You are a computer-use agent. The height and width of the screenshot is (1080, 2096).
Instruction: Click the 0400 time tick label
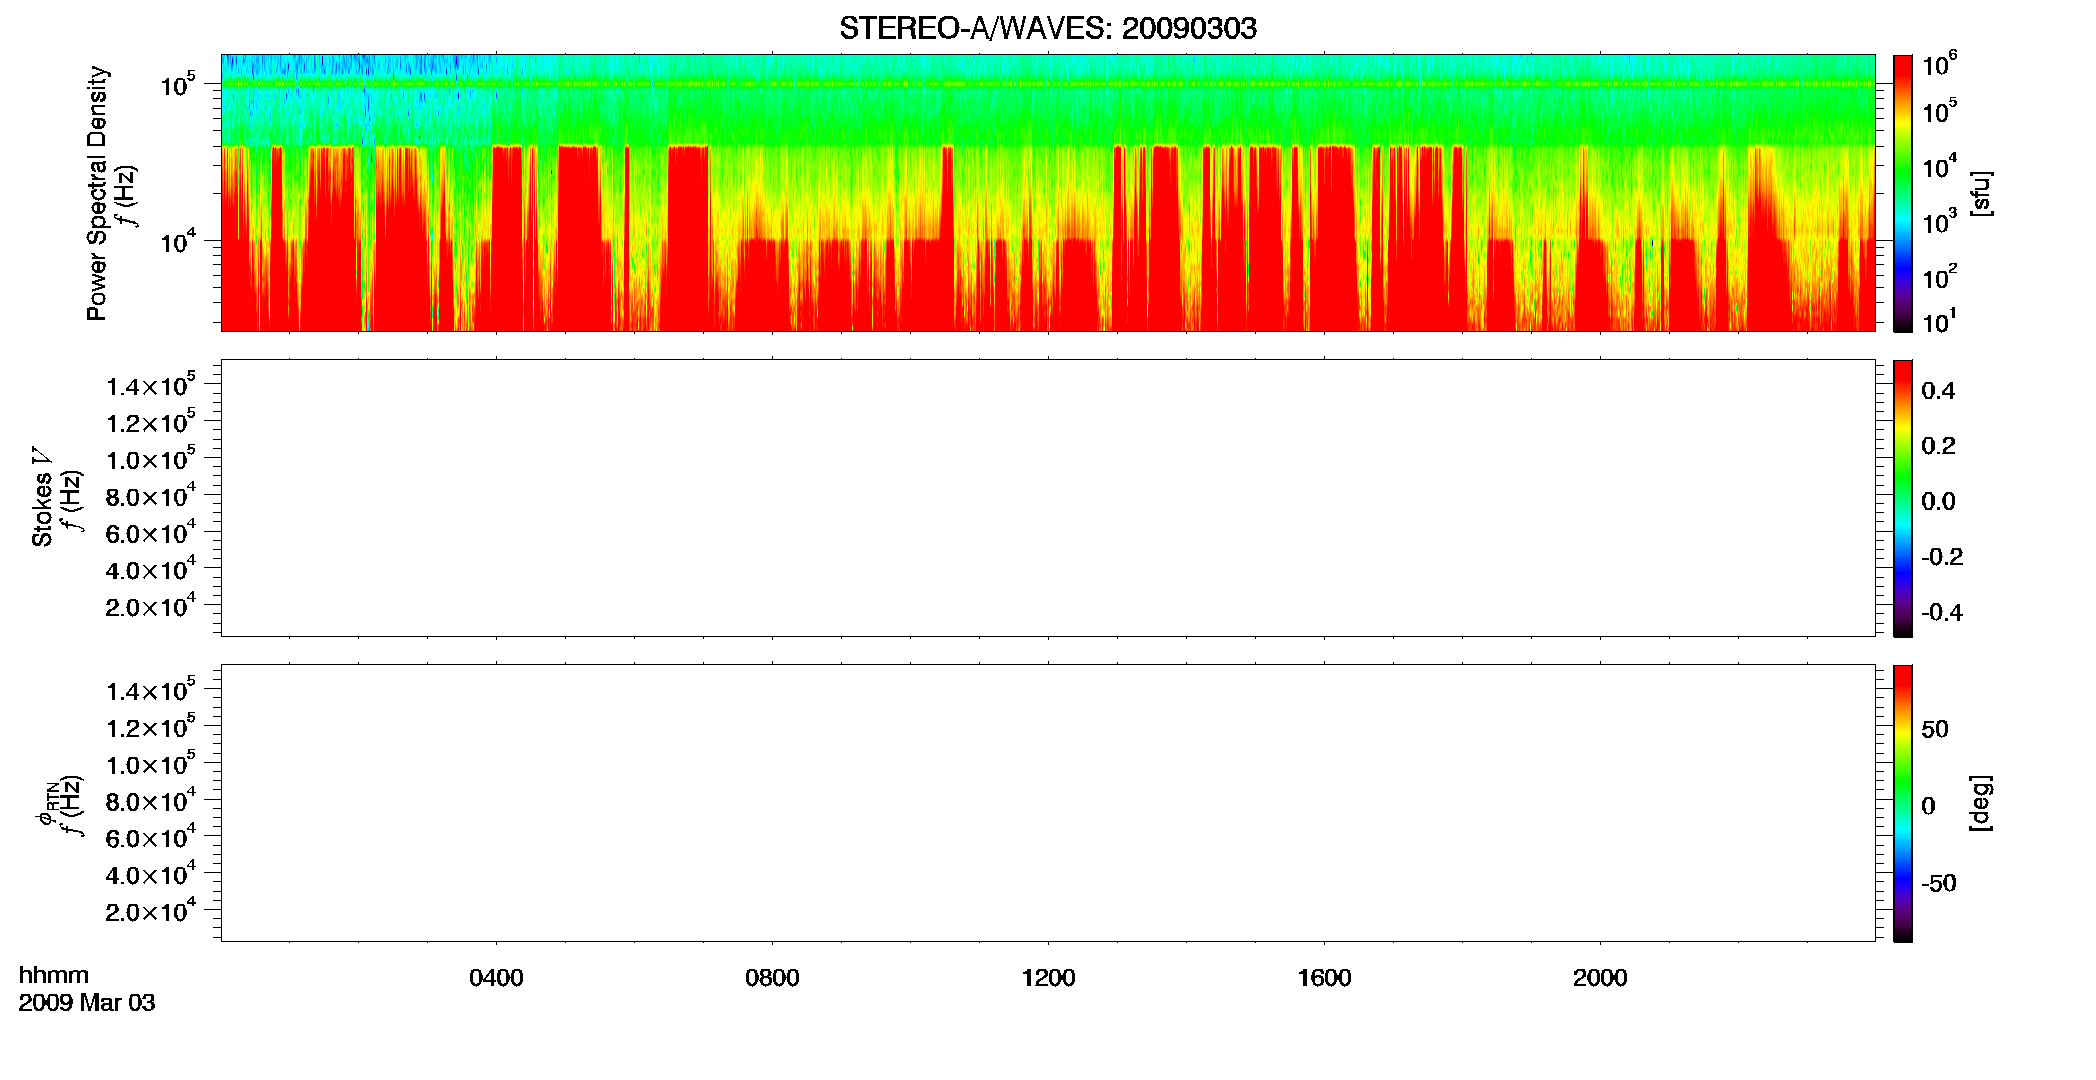click(496, 978)
